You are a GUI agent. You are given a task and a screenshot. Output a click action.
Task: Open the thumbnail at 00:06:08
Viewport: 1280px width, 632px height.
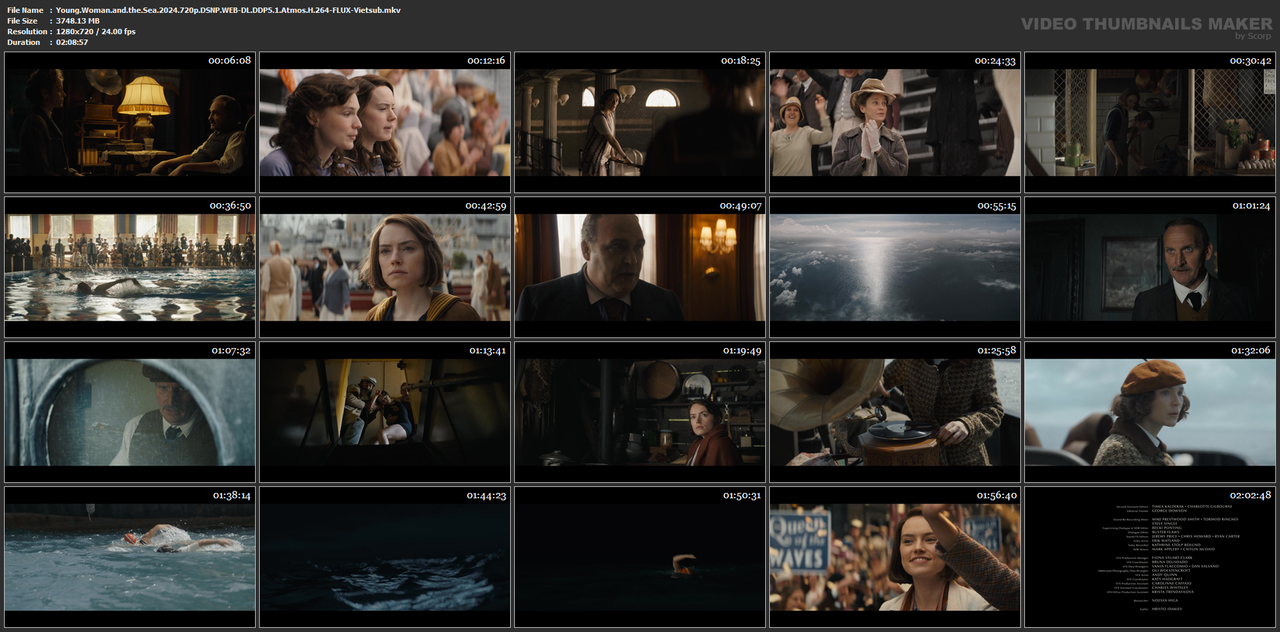click(130, 122)
